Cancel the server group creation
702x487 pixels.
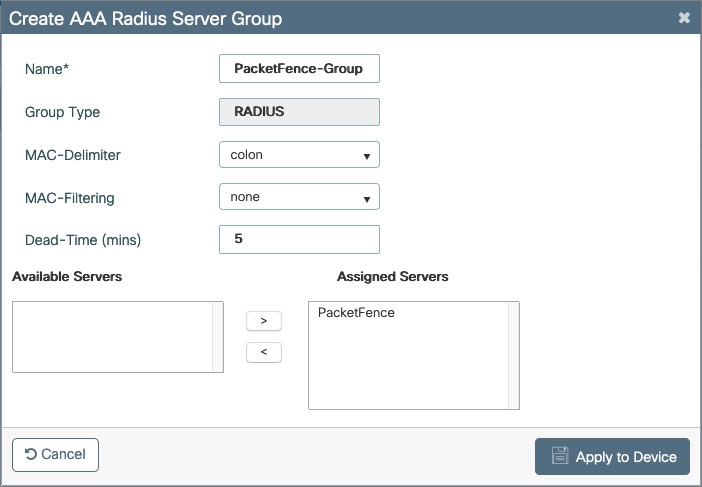click(55, 454)
